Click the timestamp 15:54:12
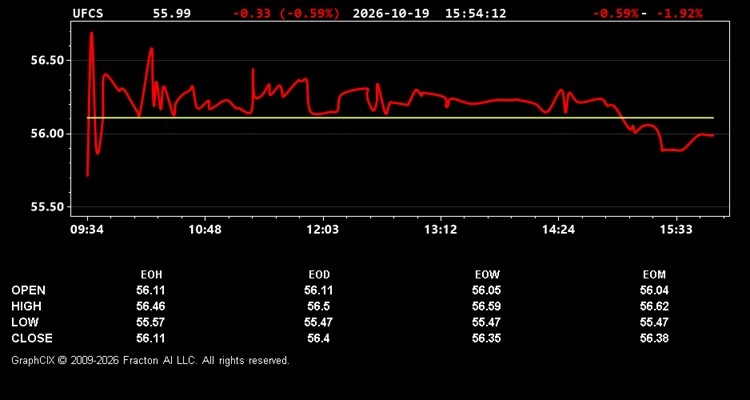Screen dimensions: 750x400 click(x=475, y=13)
